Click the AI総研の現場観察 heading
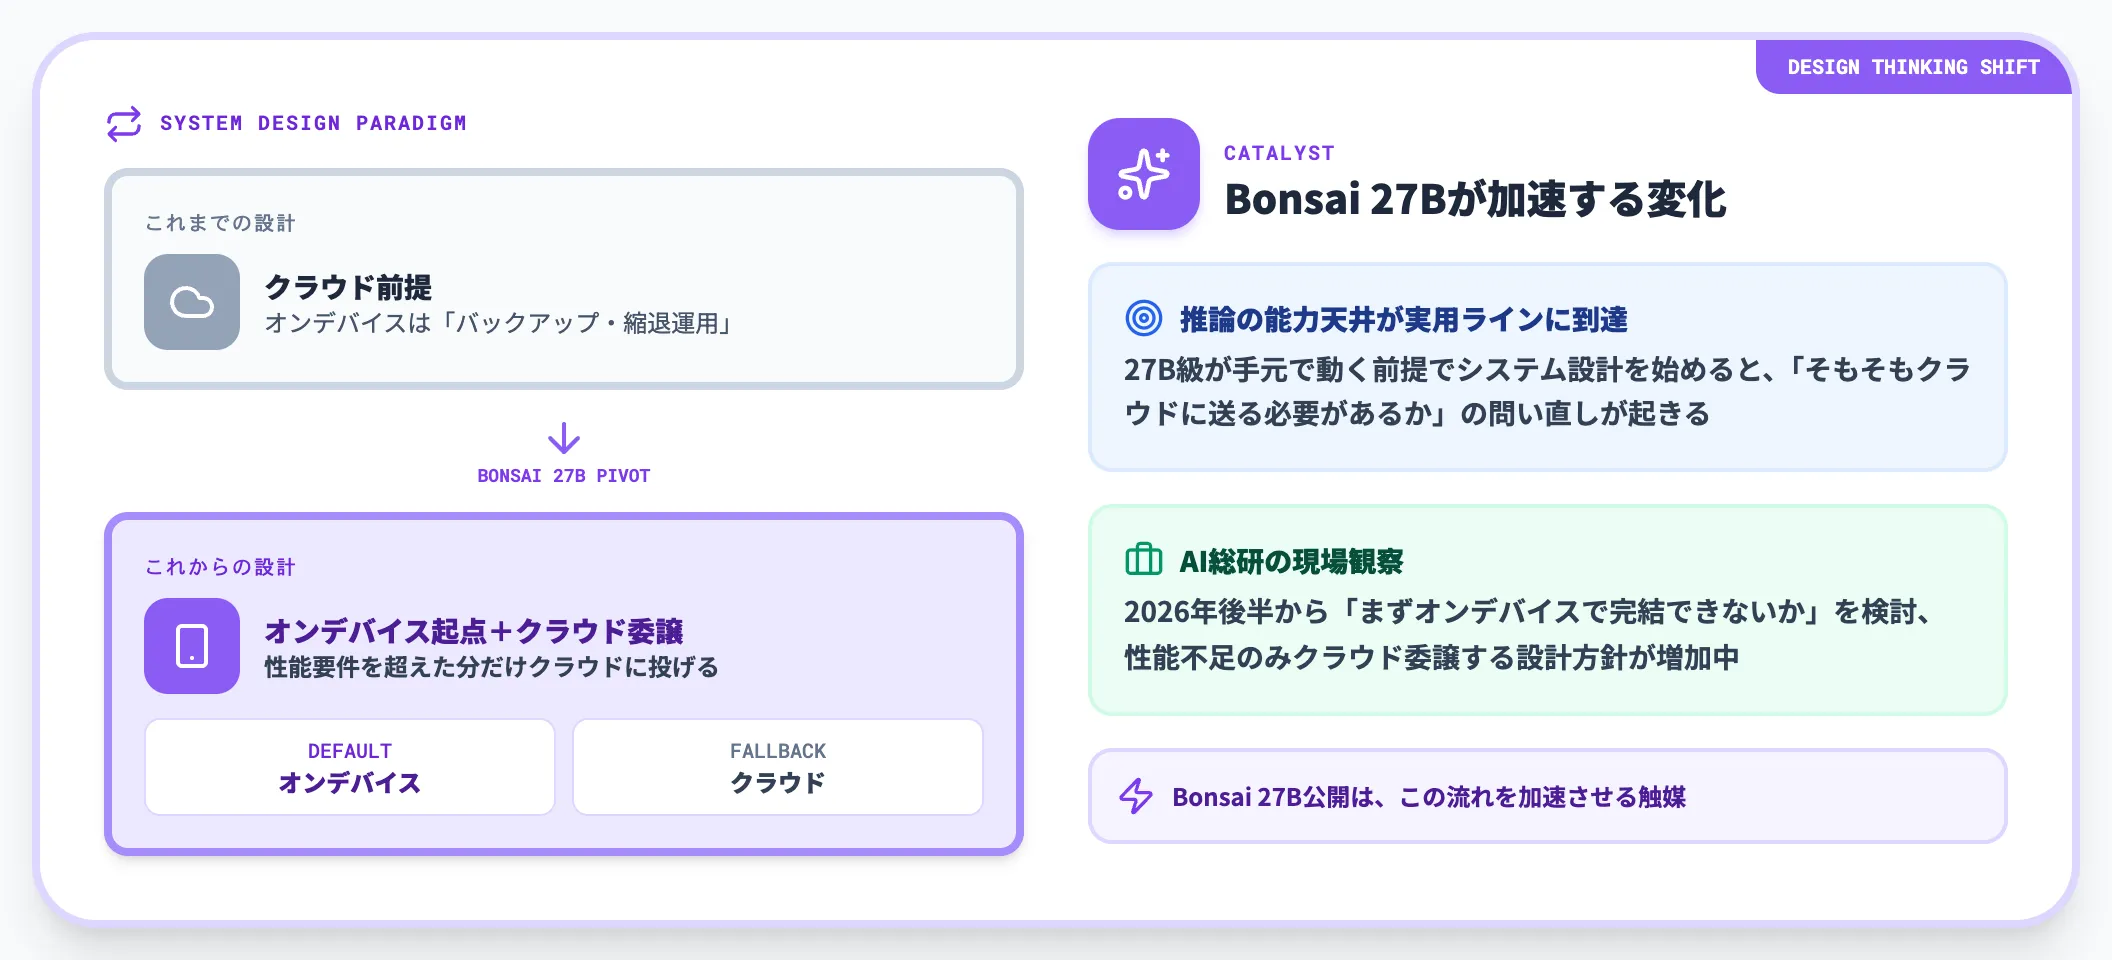Viewport: 2112px width, 960px height. click(1292, 561)
